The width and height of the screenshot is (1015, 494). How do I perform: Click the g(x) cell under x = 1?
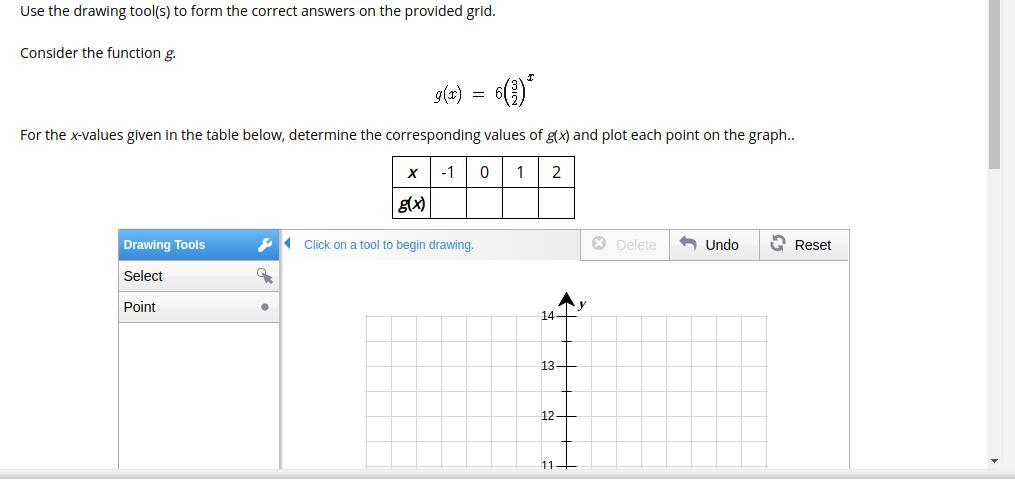pos(520,203)
